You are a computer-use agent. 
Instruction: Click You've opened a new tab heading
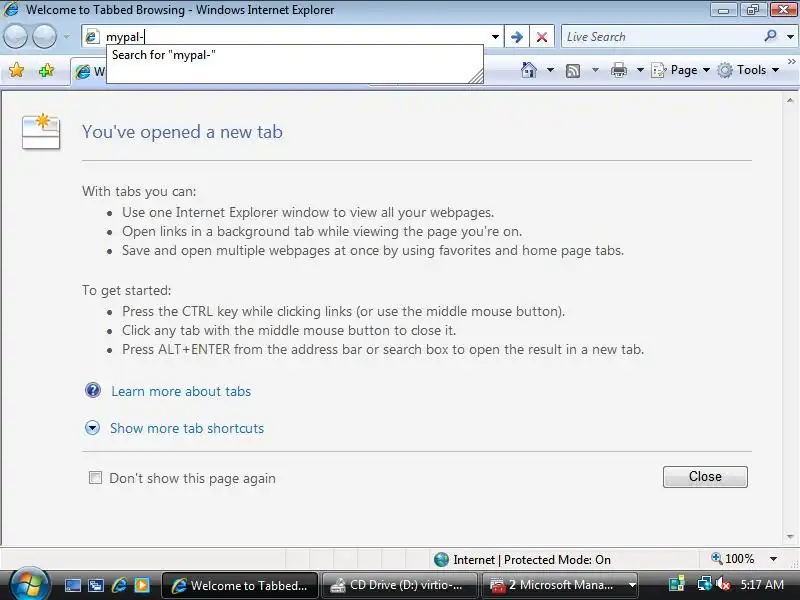click(182, 132)
